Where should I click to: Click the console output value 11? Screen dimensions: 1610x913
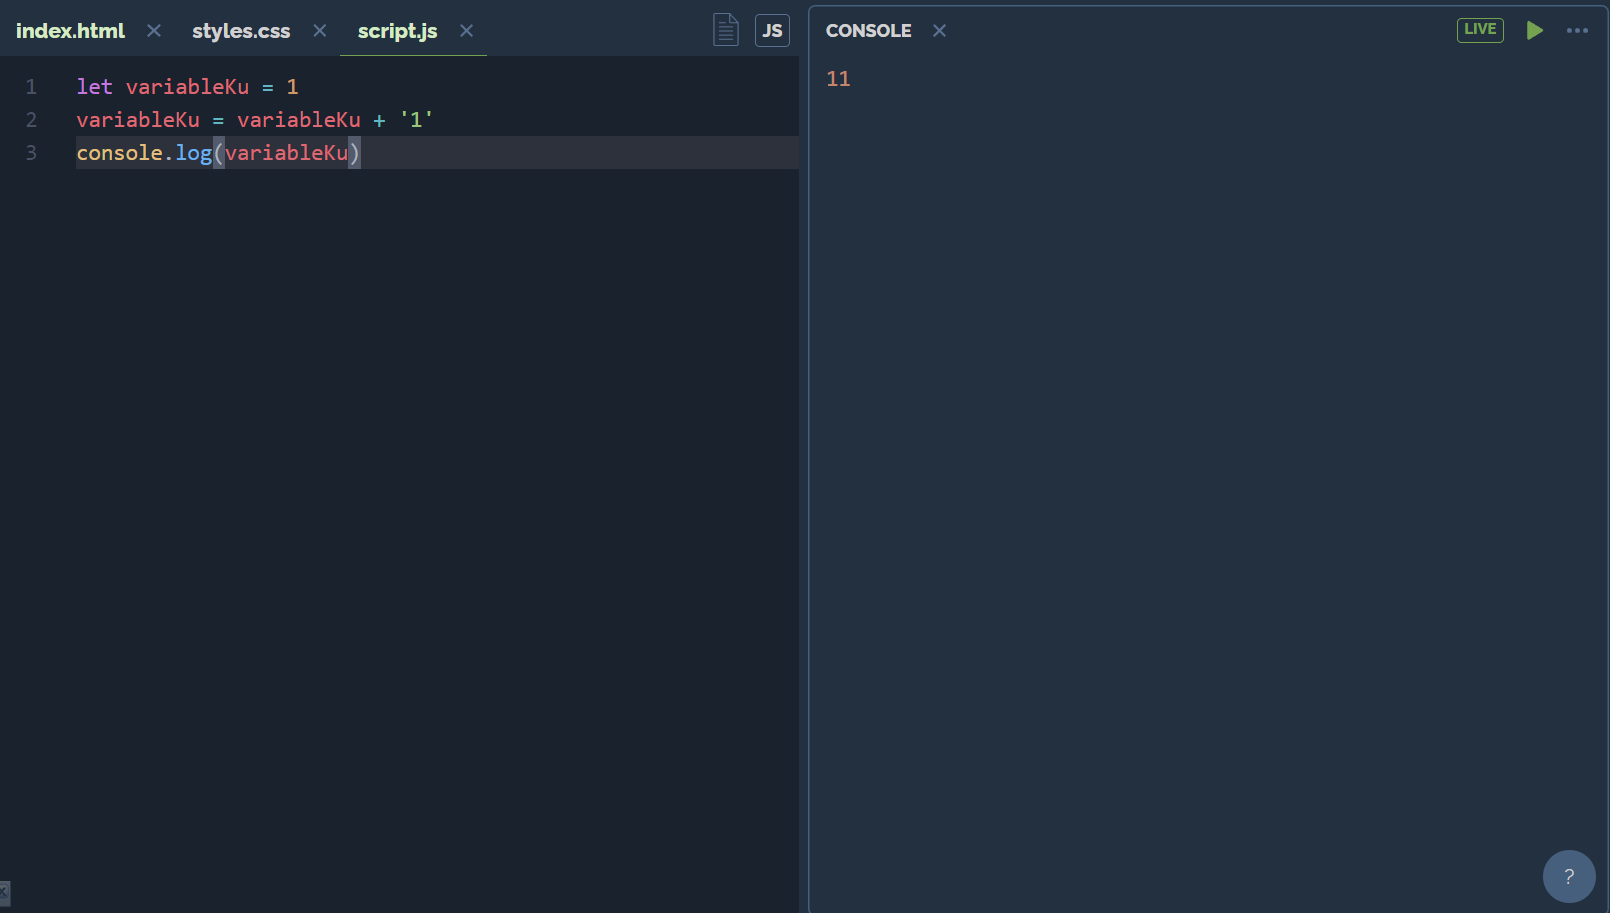point(838,78)
